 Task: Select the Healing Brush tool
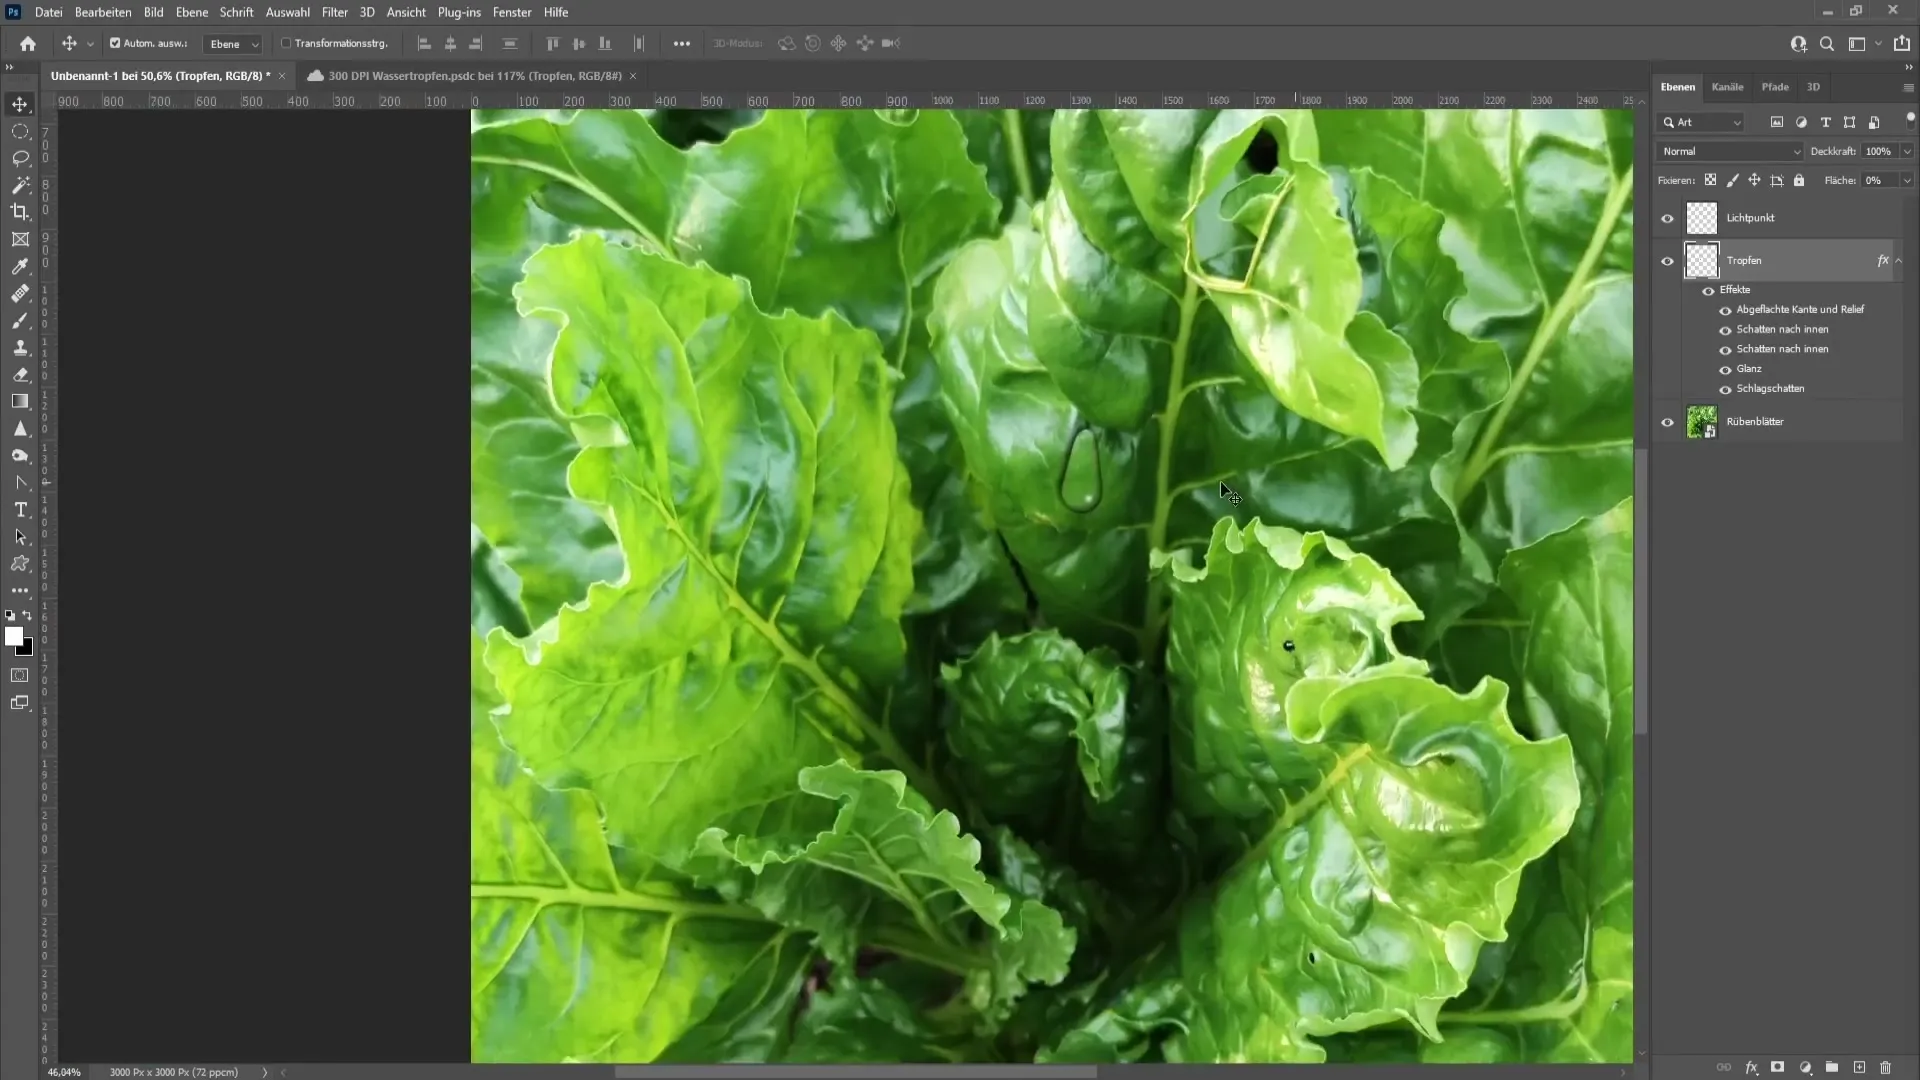[x=20, y=293]
